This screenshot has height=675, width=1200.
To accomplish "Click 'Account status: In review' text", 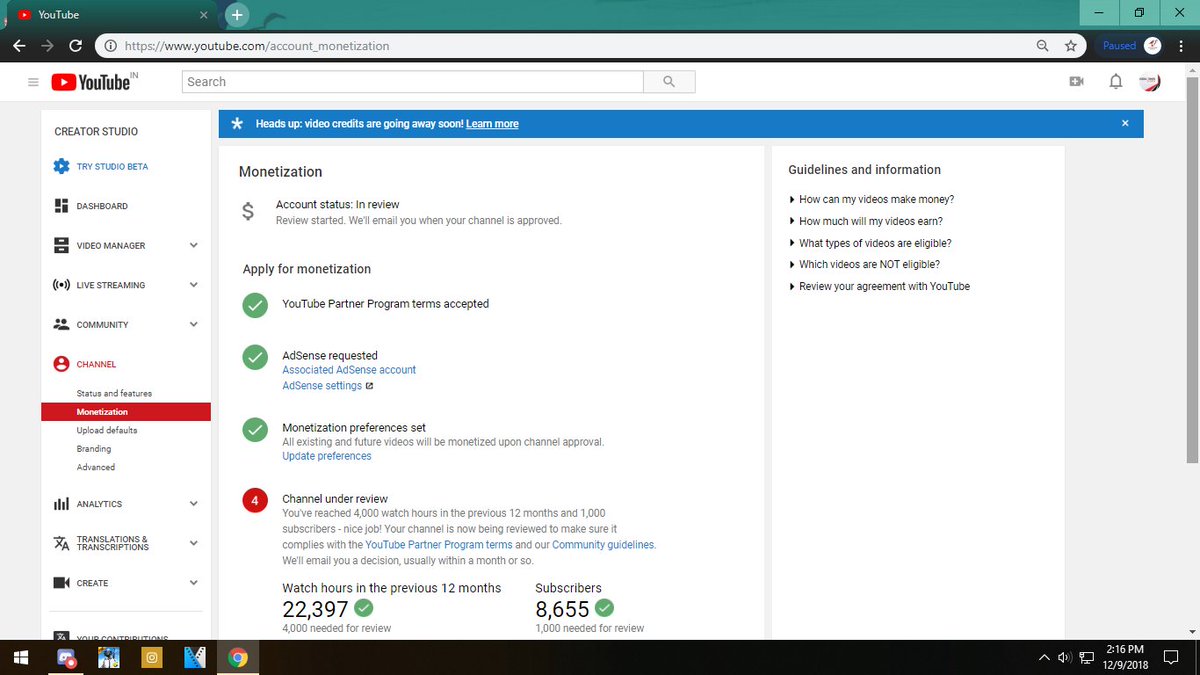I will [x=337, y=204].
